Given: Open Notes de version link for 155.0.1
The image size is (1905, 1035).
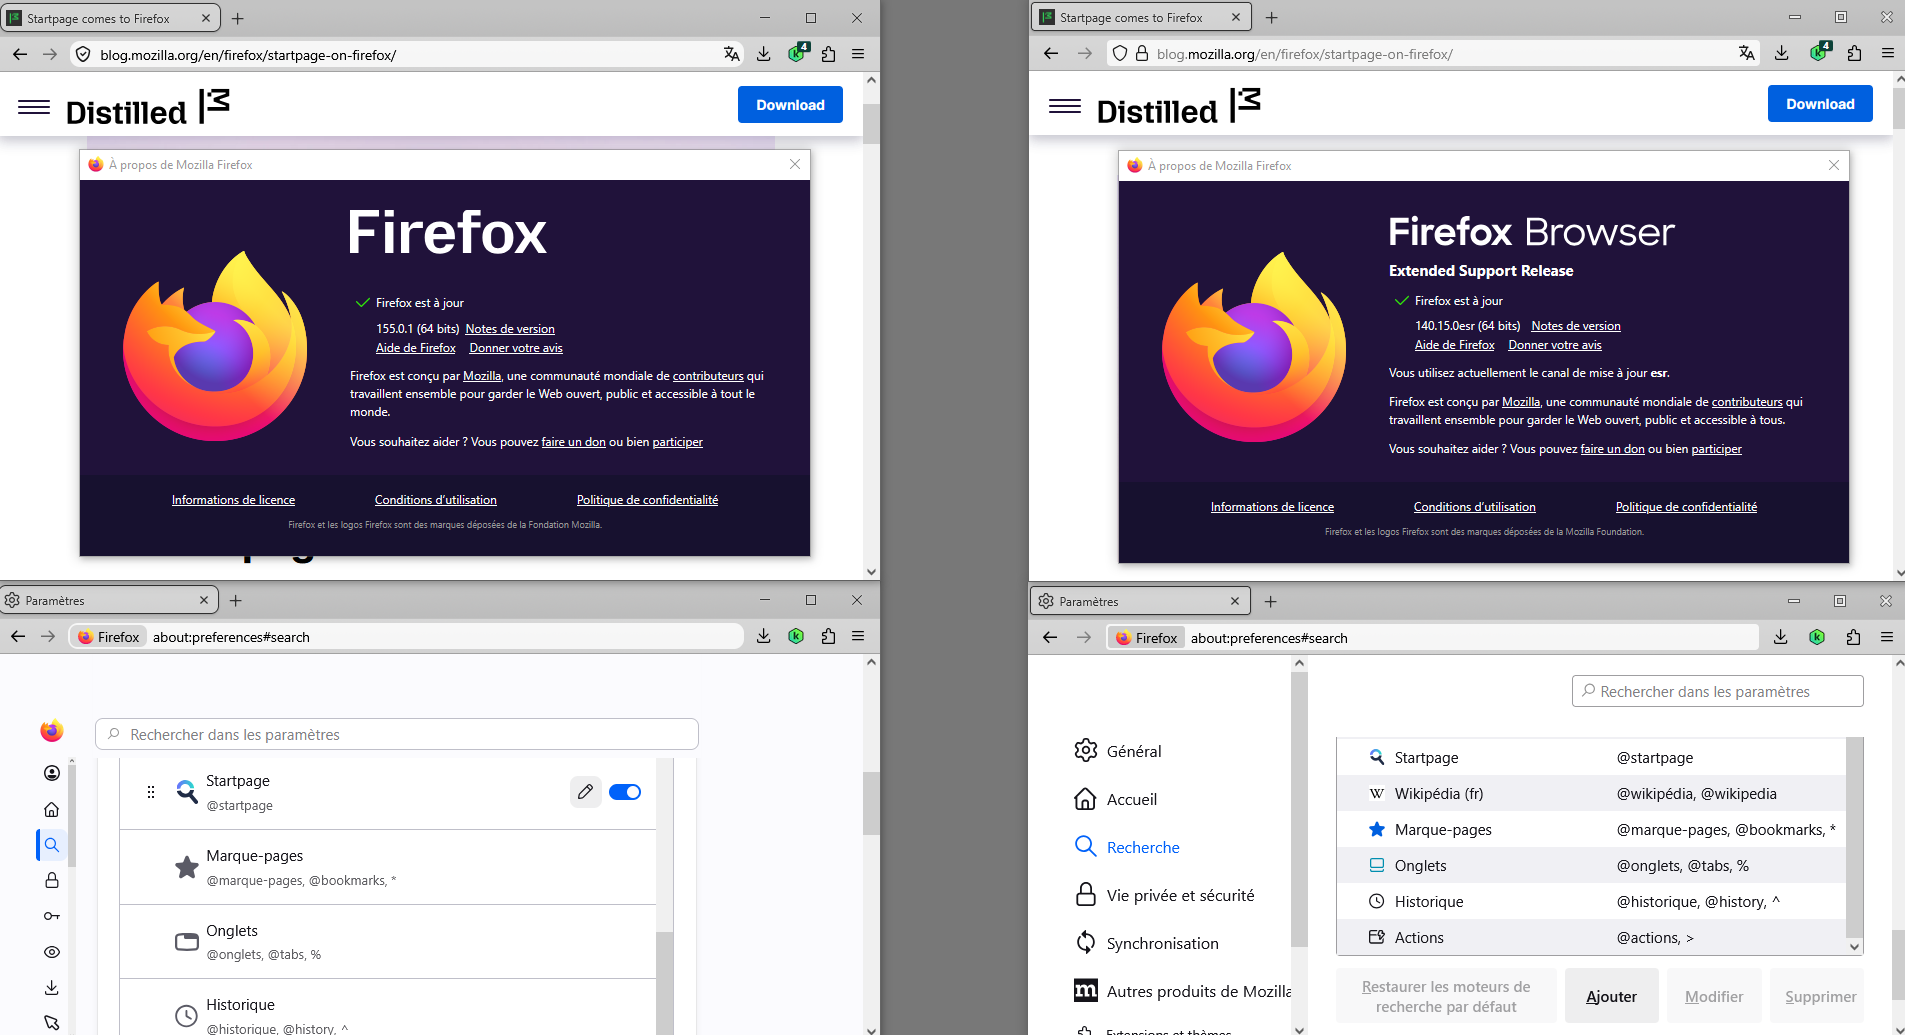Looking at the screenshot, I should point(510,329).
